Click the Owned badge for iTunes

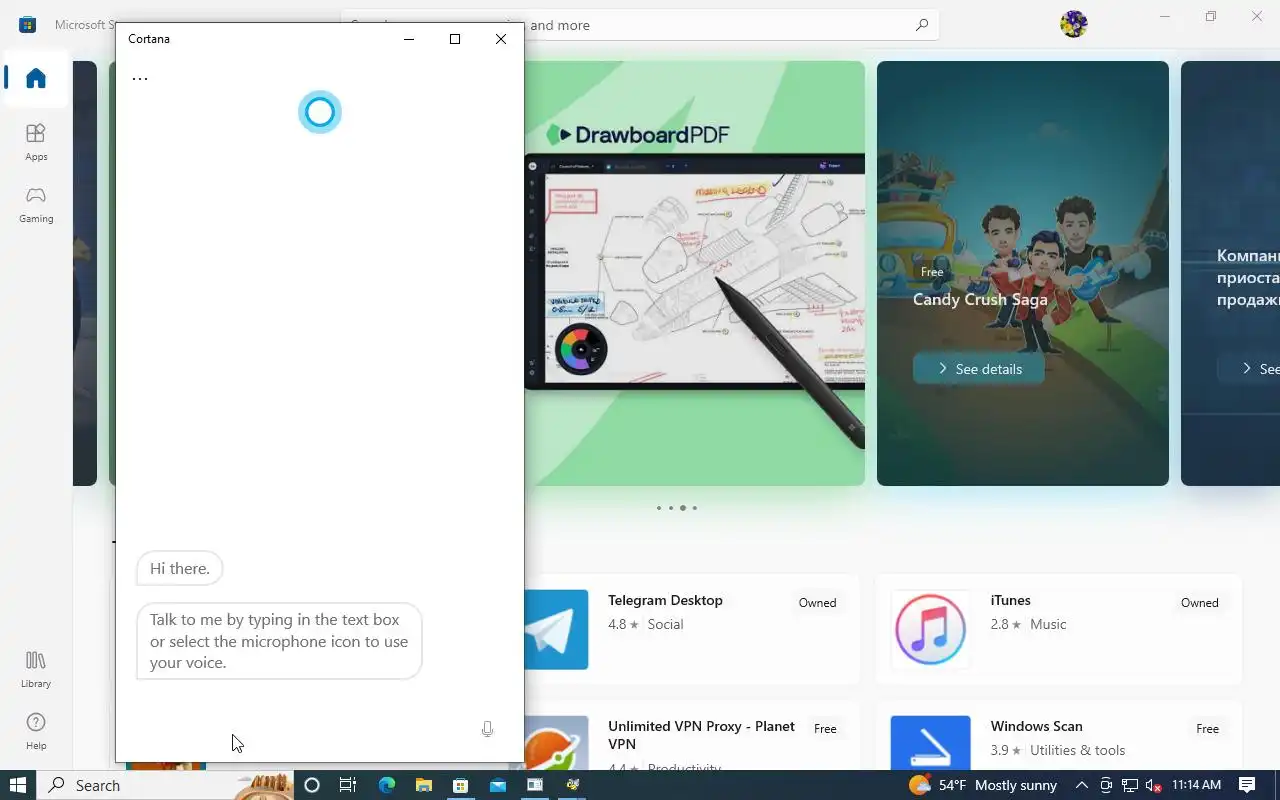coord(1199,603)
